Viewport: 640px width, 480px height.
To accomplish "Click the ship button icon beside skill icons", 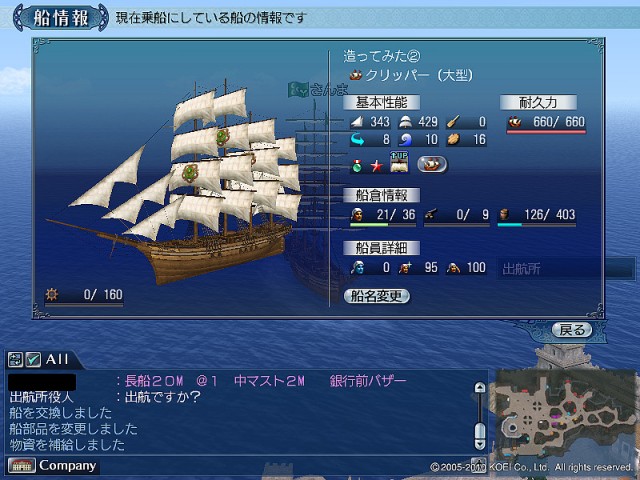I will (432, 164).
